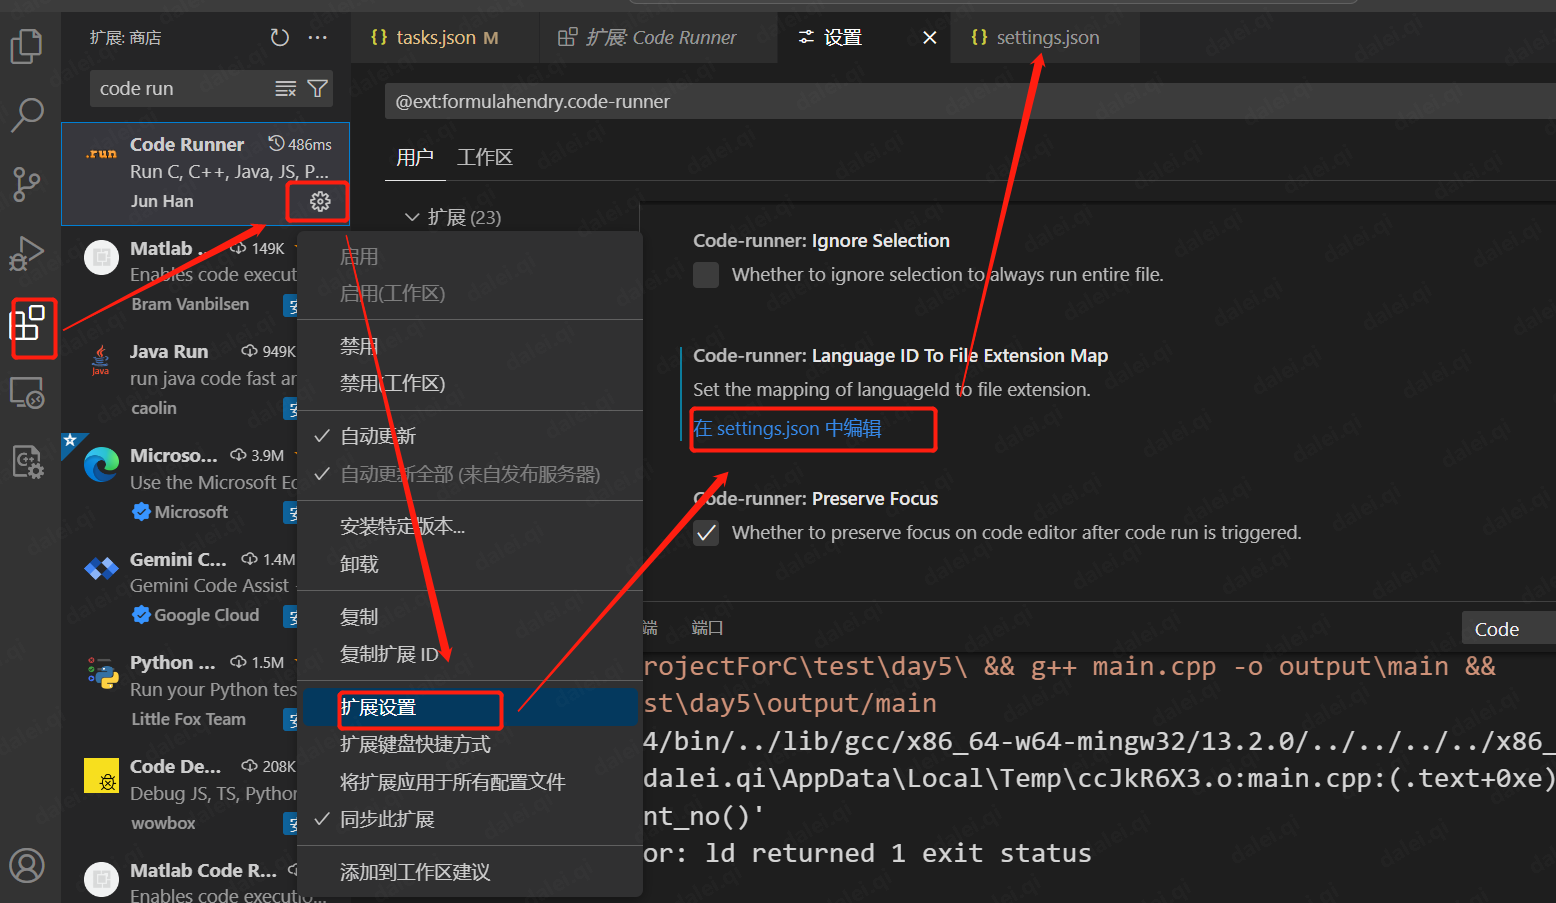1556x903 pixels.
Task: Open the Remote Explorer icon
Action: pyautogui.click(x=27, y=394)
